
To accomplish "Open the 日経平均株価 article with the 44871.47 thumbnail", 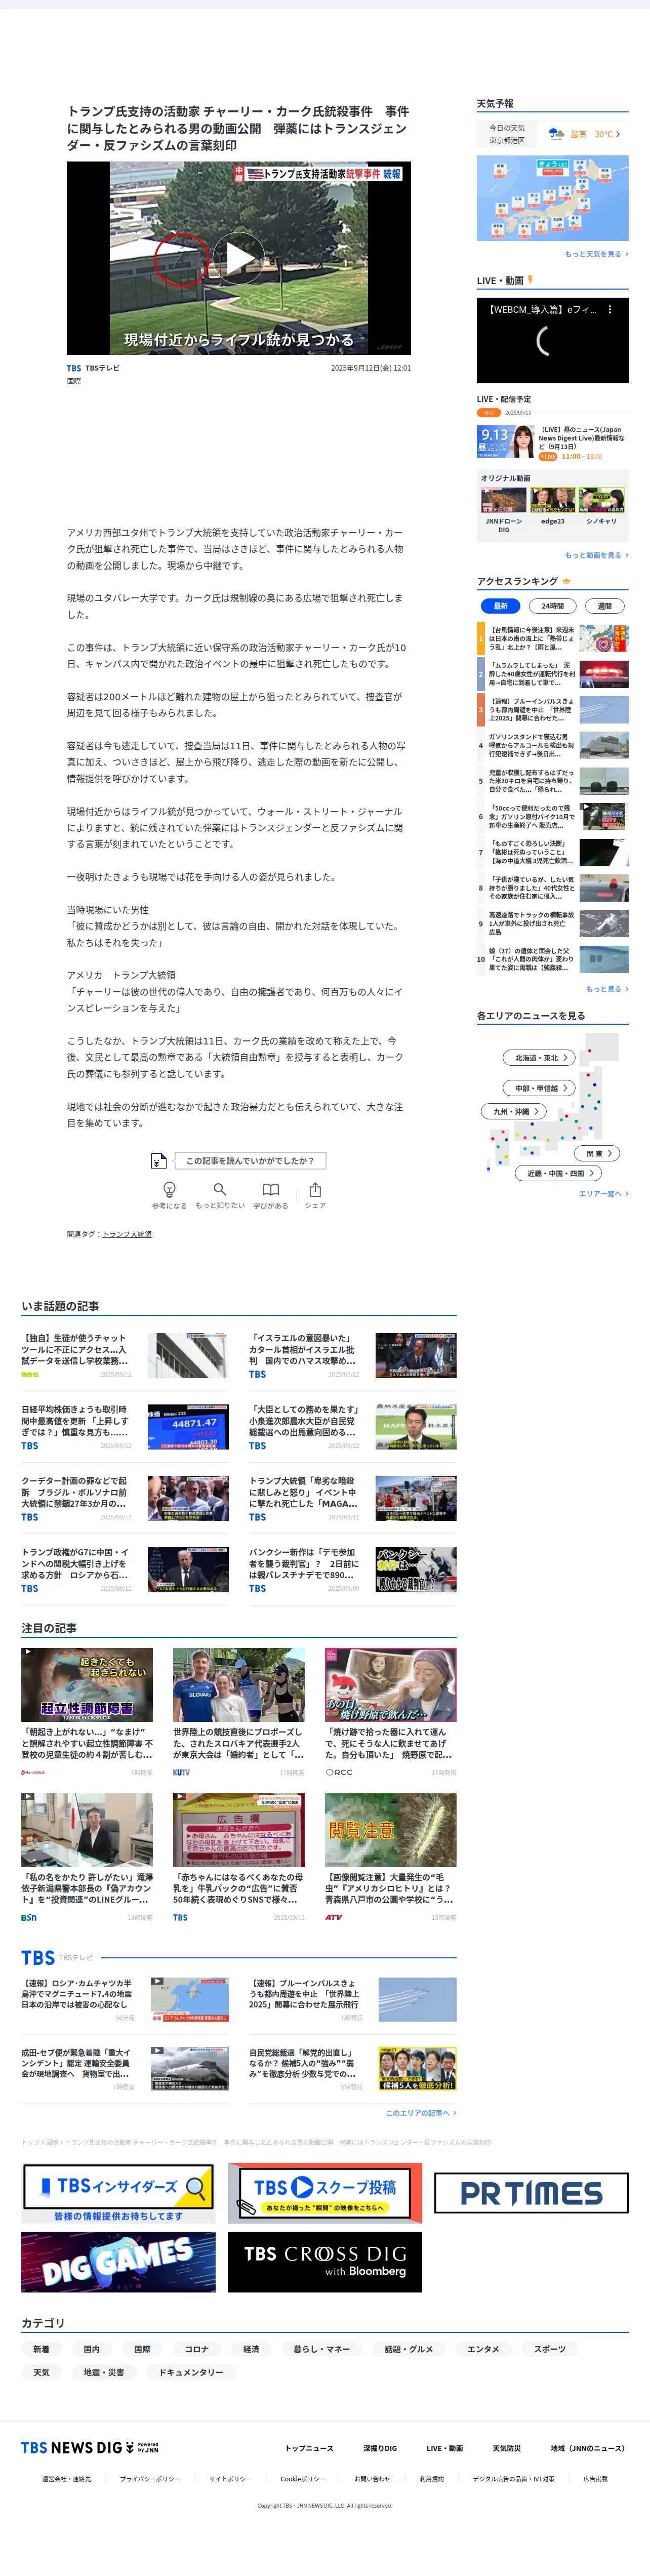I will (188, 1427).
